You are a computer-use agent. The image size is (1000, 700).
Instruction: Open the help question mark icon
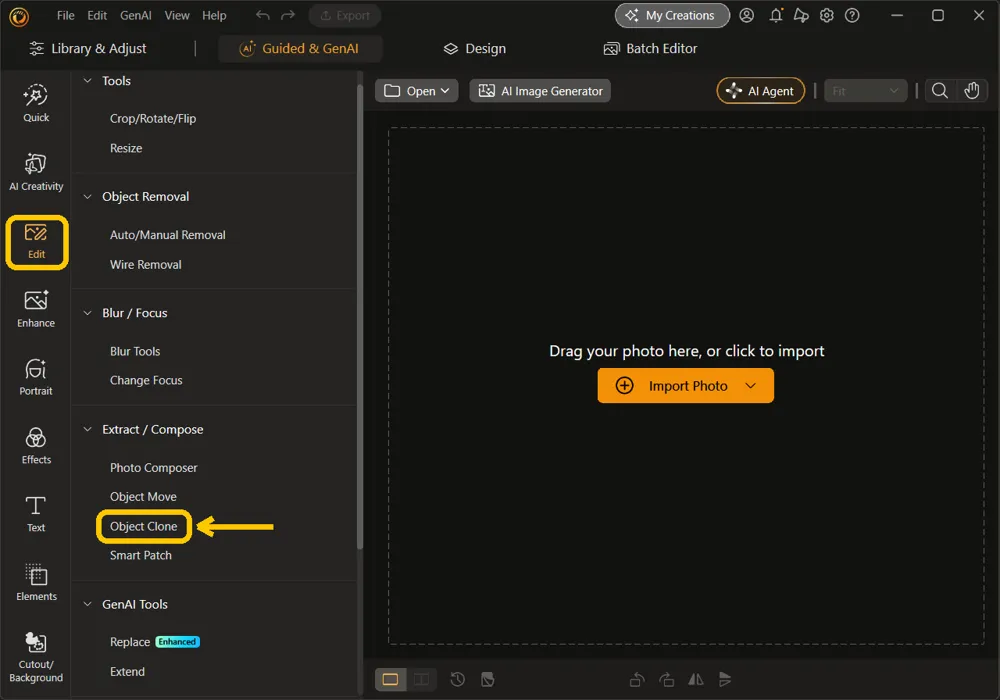coord(852,15)
